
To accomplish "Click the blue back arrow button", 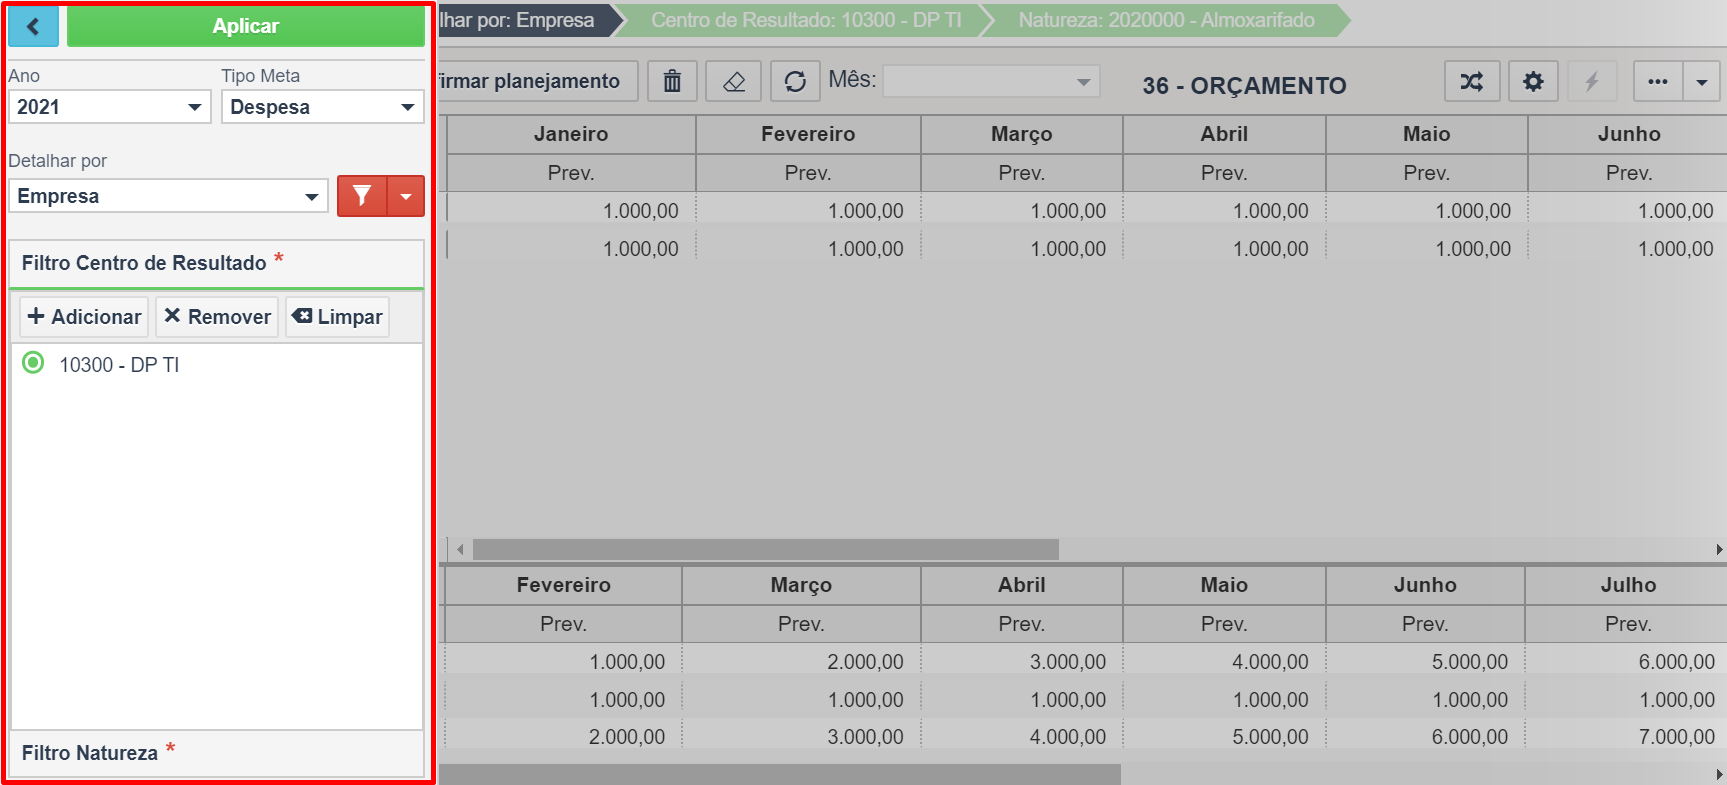I will (x=33, y=26).
